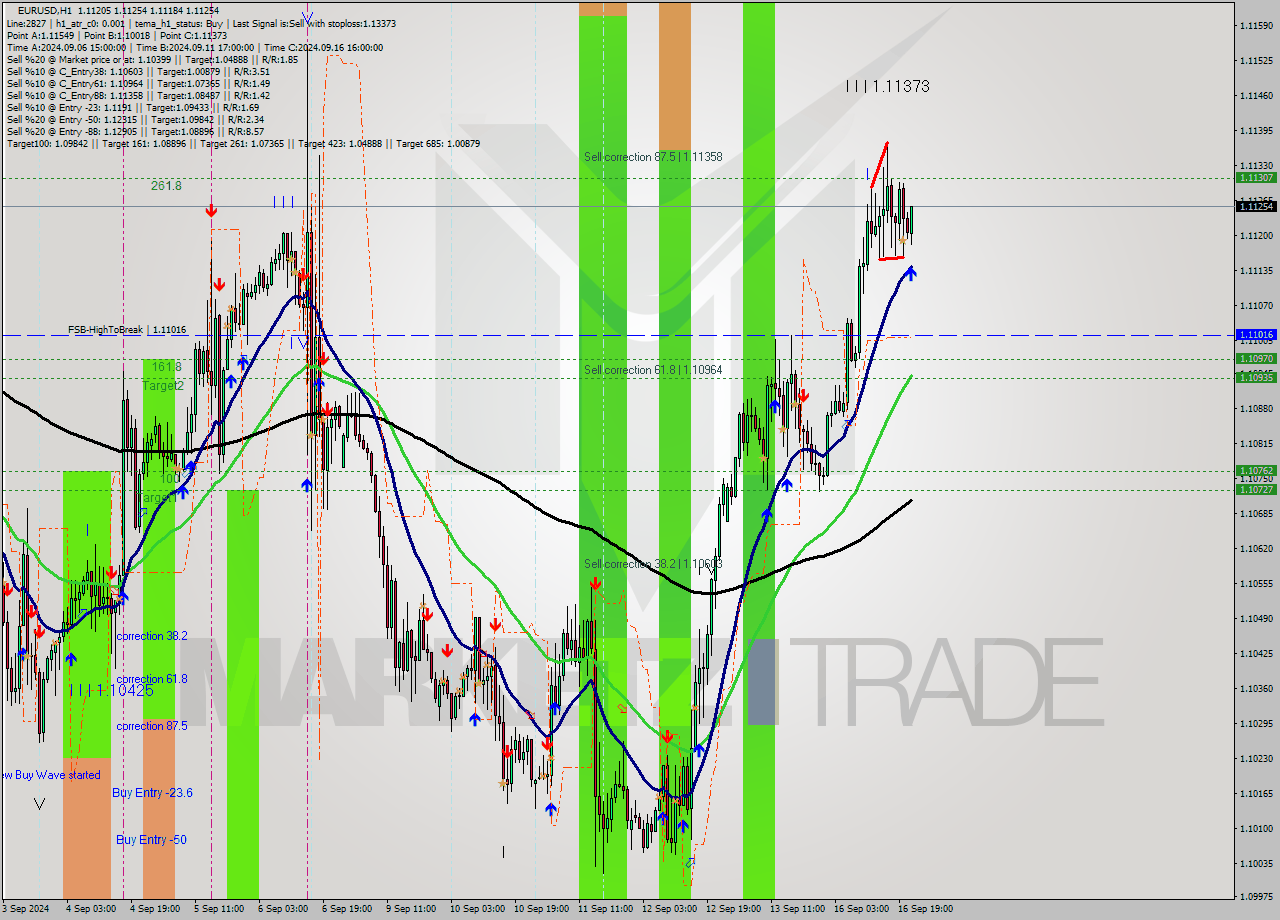This screenshot has width=1280, height=920.
Task: Click the Time A:2024.09.06 15:00:00 line
Action: point(195,47)
